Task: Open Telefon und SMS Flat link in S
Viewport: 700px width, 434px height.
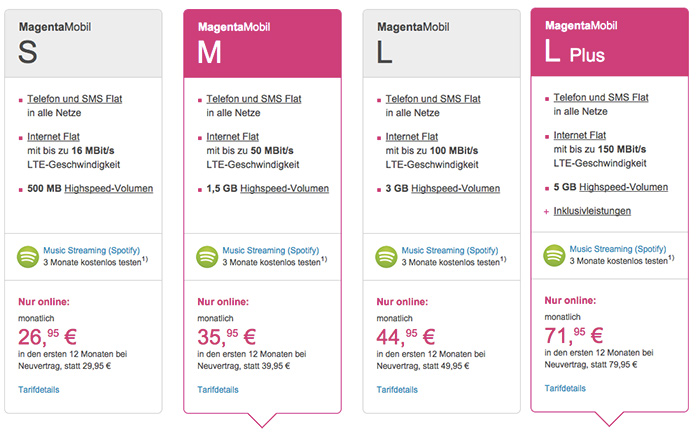Action: click(x=75, y=99)
